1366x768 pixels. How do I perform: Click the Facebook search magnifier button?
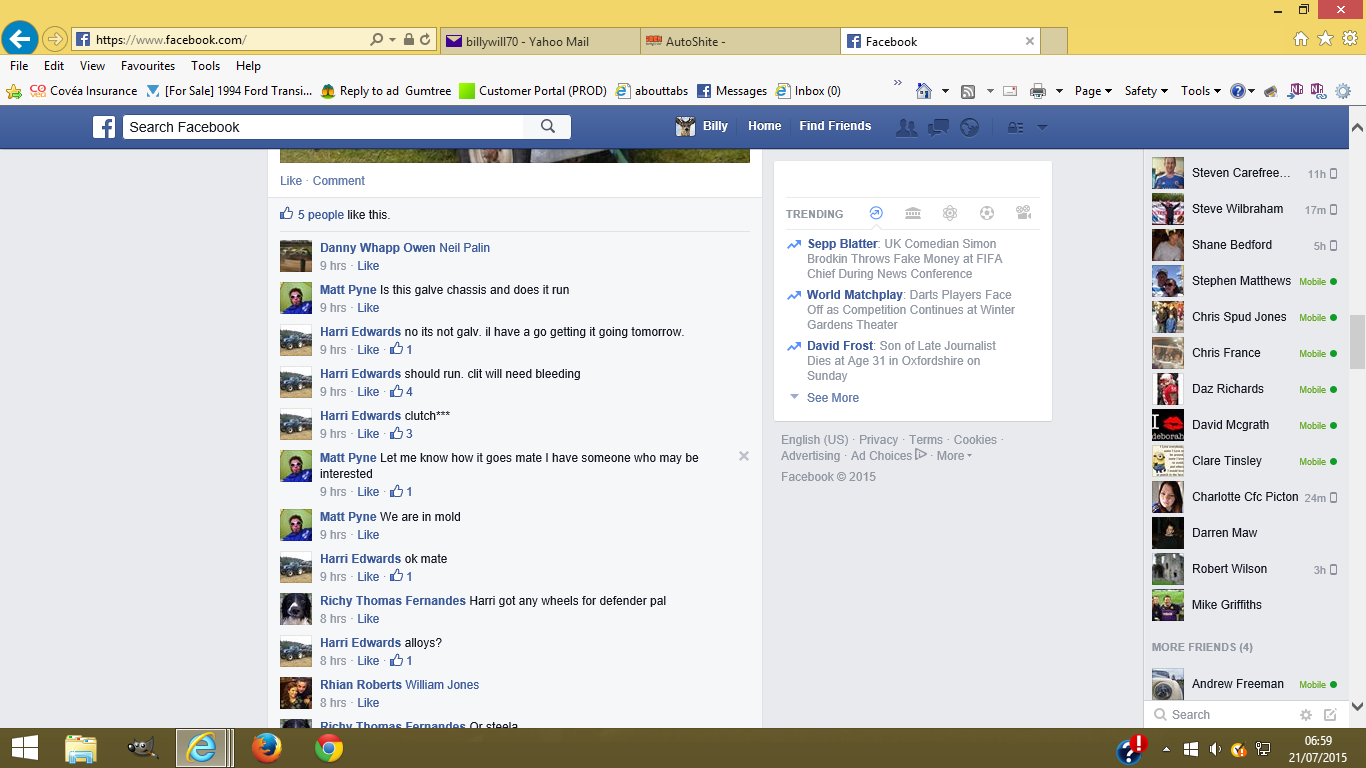pyautogui.click(x=548, y=127)
